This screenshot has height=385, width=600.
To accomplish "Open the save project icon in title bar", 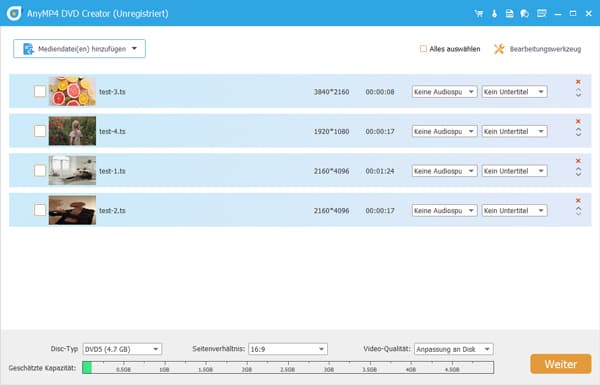I will coord(509,13).
